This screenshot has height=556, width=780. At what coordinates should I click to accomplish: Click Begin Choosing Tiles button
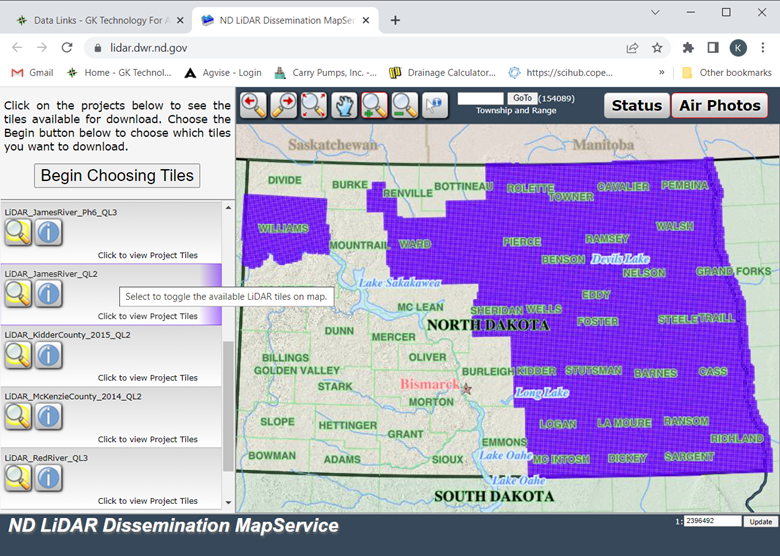[117, 176]
